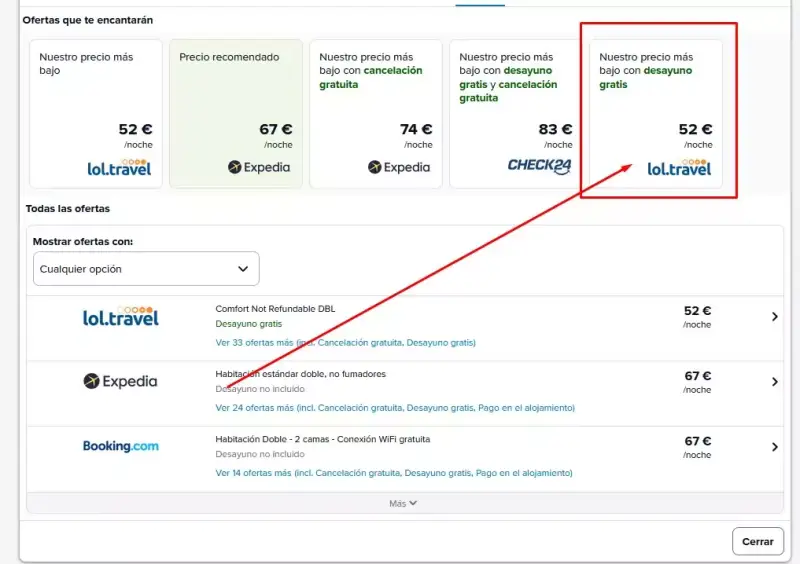The image size is (800, 564).
Task: Select the Precio recomendado Expedia card
Action: click(x=236, y=114)
